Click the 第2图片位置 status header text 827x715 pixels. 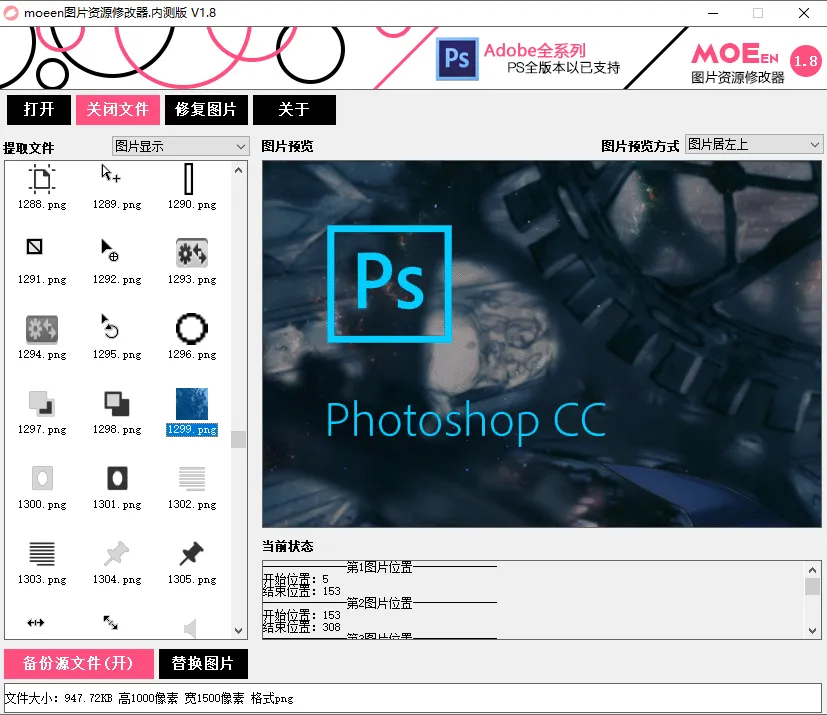pyautogui.click(x=379, y=603)
